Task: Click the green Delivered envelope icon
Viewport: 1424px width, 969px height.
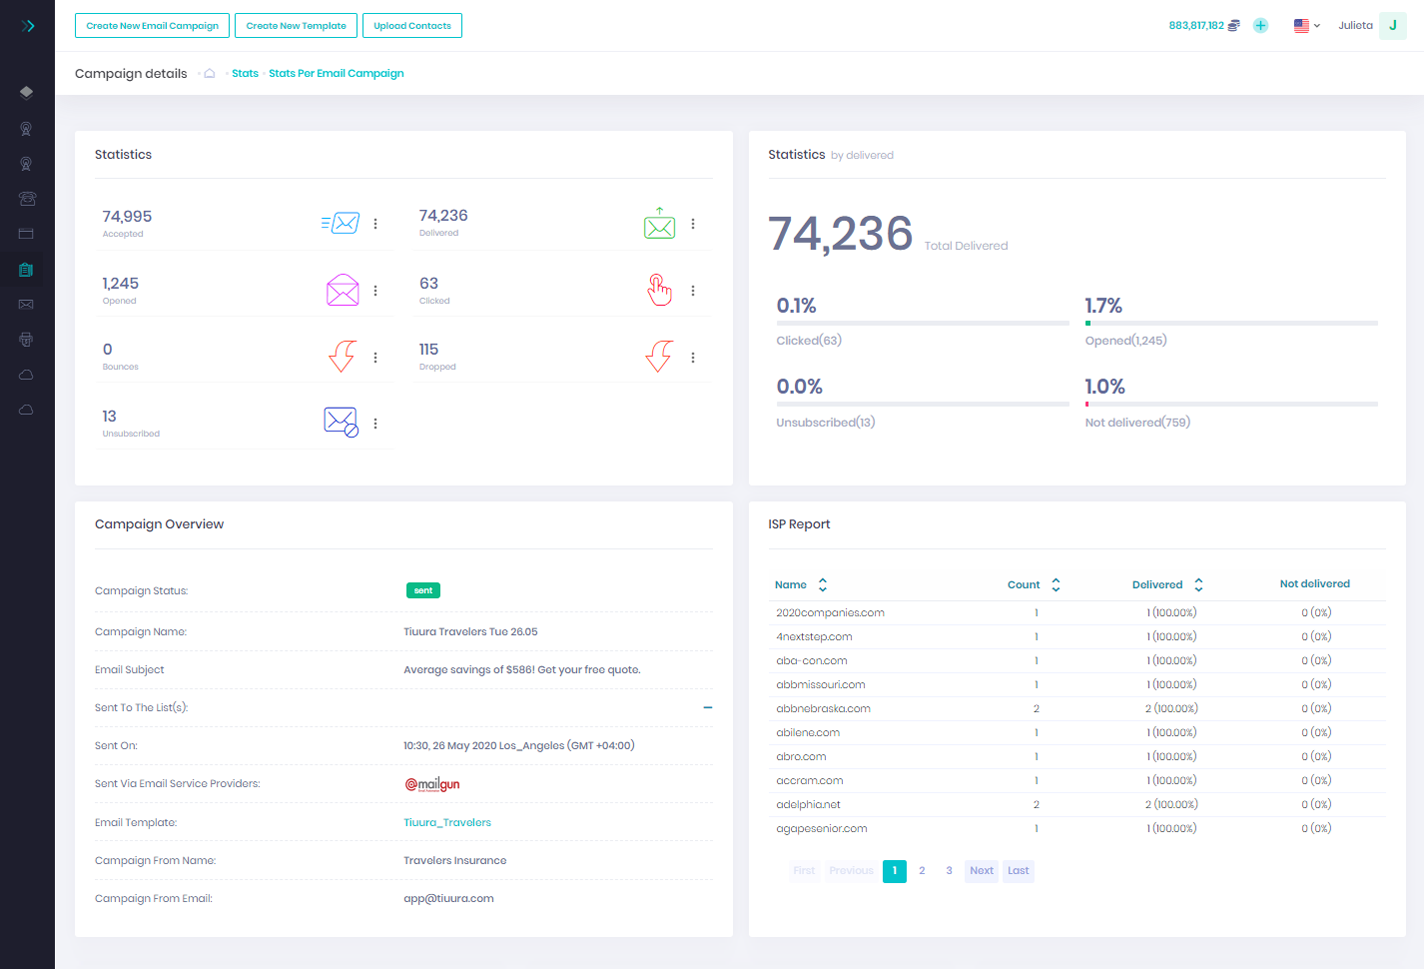Action: [659, 223]
